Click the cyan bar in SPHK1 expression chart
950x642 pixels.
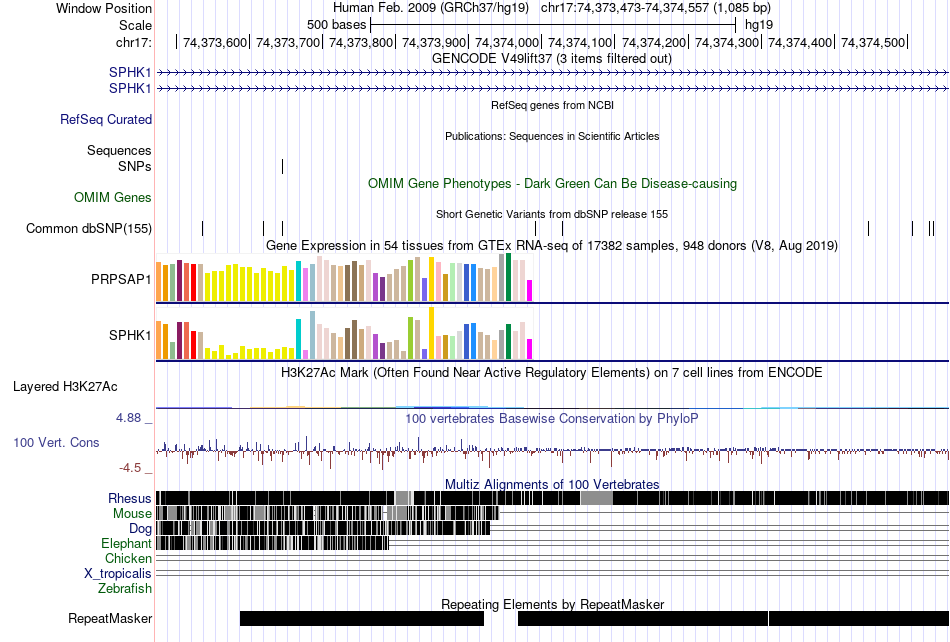298,339
